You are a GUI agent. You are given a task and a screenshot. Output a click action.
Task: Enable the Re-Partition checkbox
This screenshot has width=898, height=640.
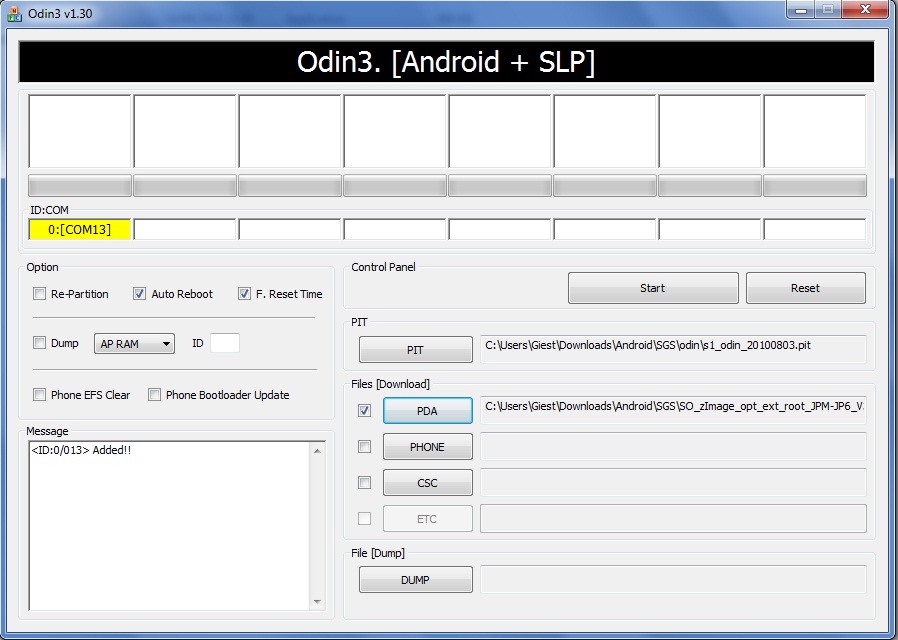coord(40,294)
